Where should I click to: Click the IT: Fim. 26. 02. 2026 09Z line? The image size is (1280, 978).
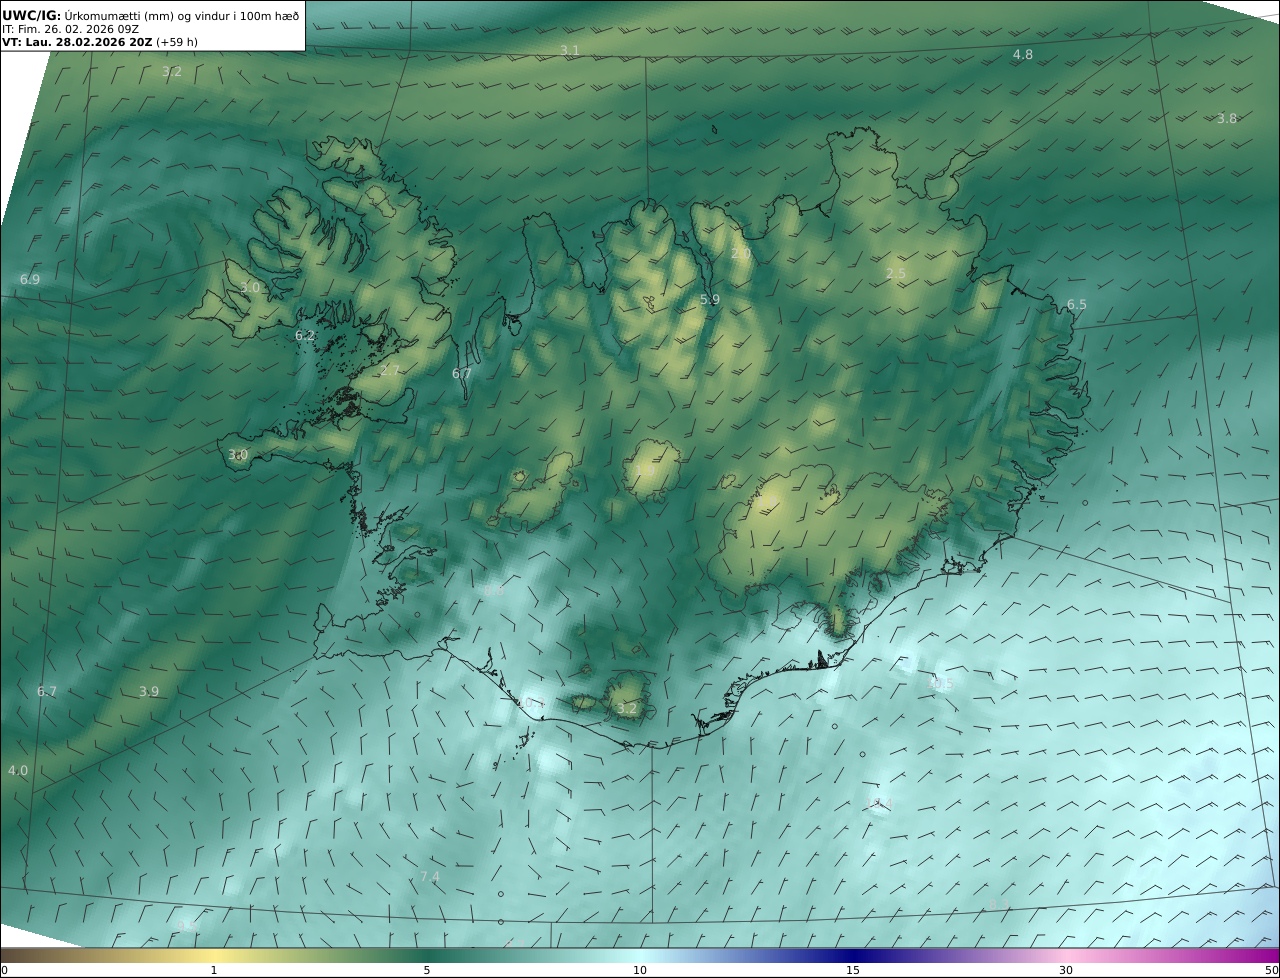(72, 30)
